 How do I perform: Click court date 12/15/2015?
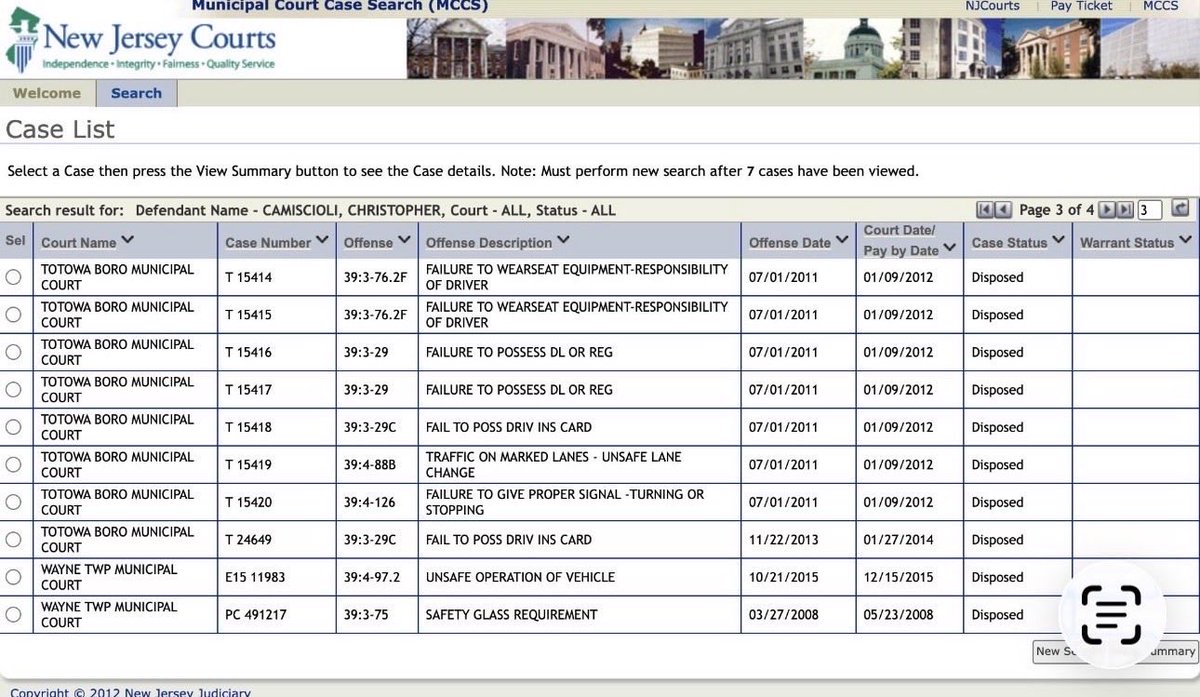click(898, 577)
